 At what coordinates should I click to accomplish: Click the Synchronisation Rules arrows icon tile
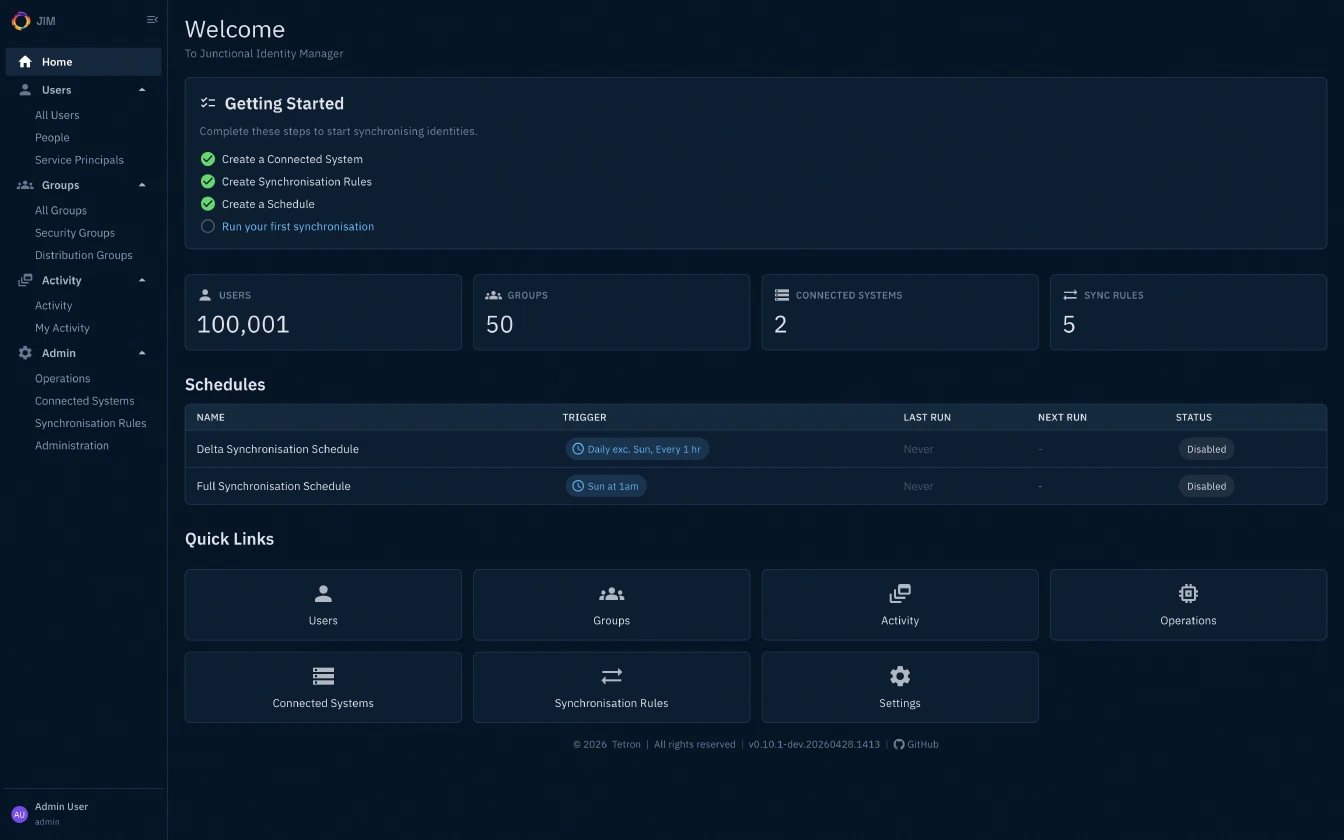click(x=611, y=676)
